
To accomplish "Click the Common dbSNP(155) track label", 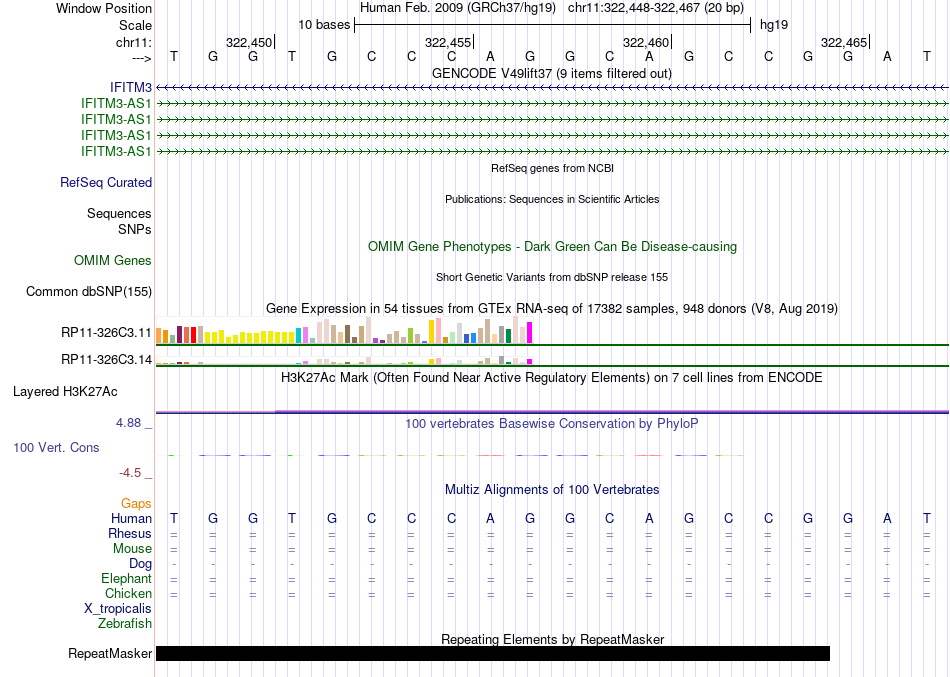I will click(88, 292).
